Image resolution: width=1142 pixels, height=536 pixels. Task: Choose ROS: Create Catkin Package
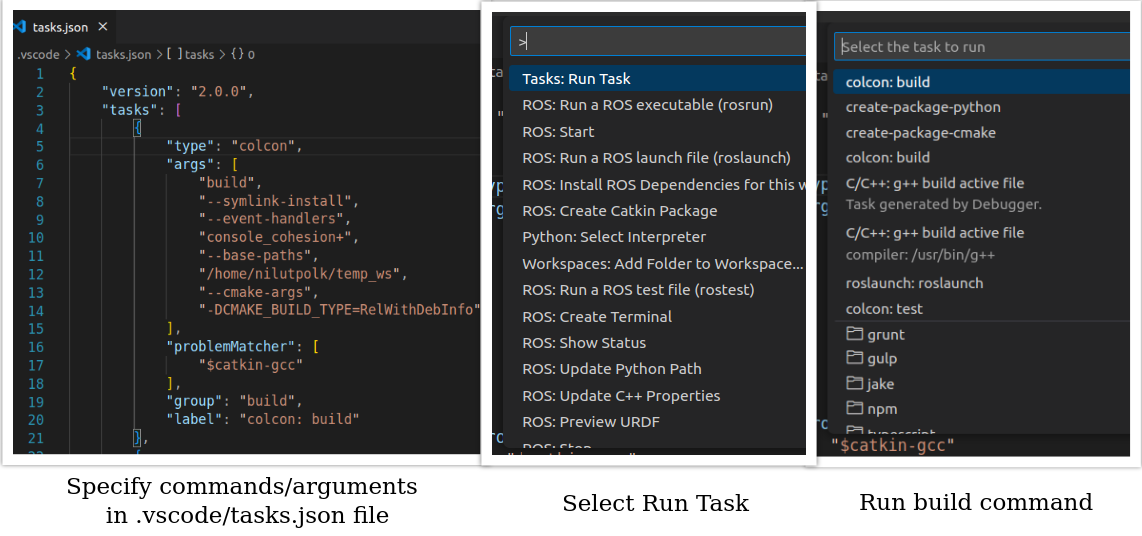coord(657,211)
